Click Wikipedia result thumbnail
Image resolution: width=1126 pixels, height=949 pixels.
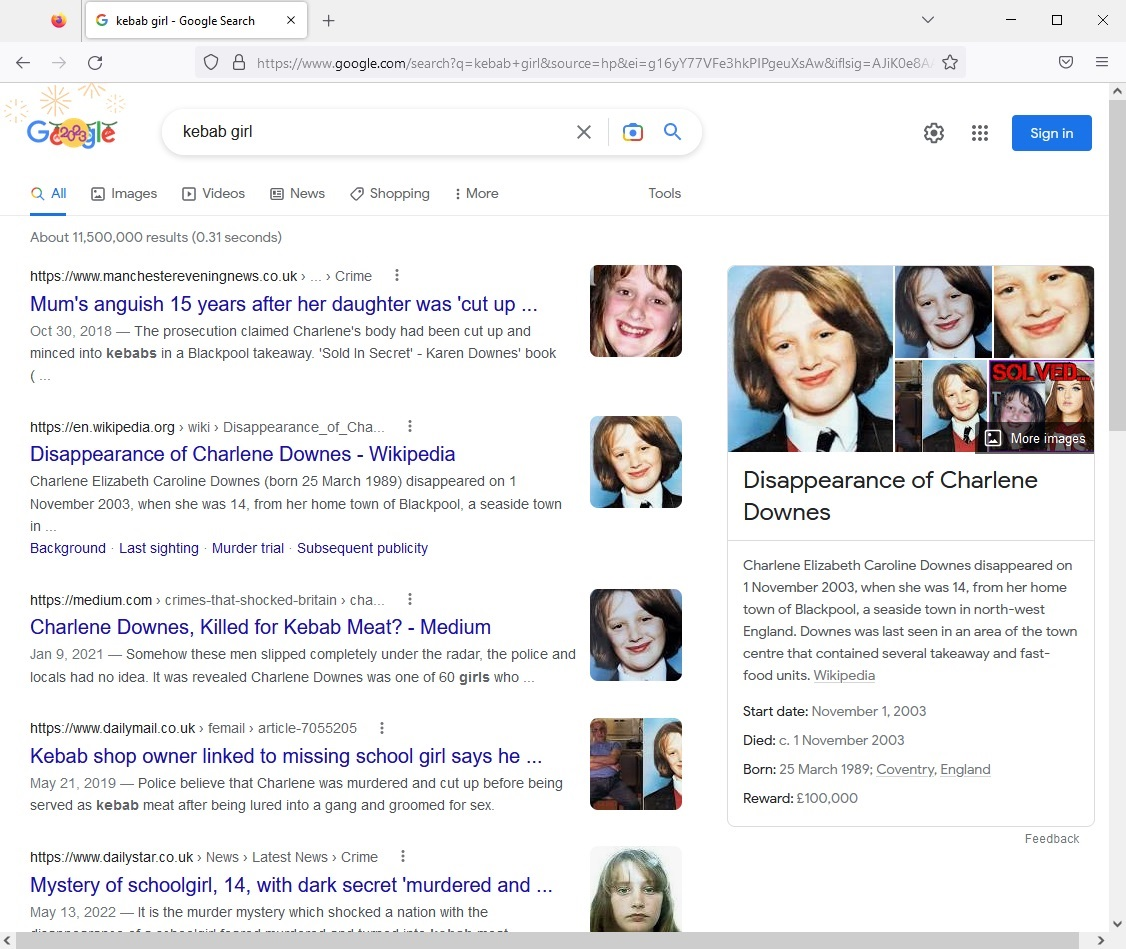pos(636,462)
